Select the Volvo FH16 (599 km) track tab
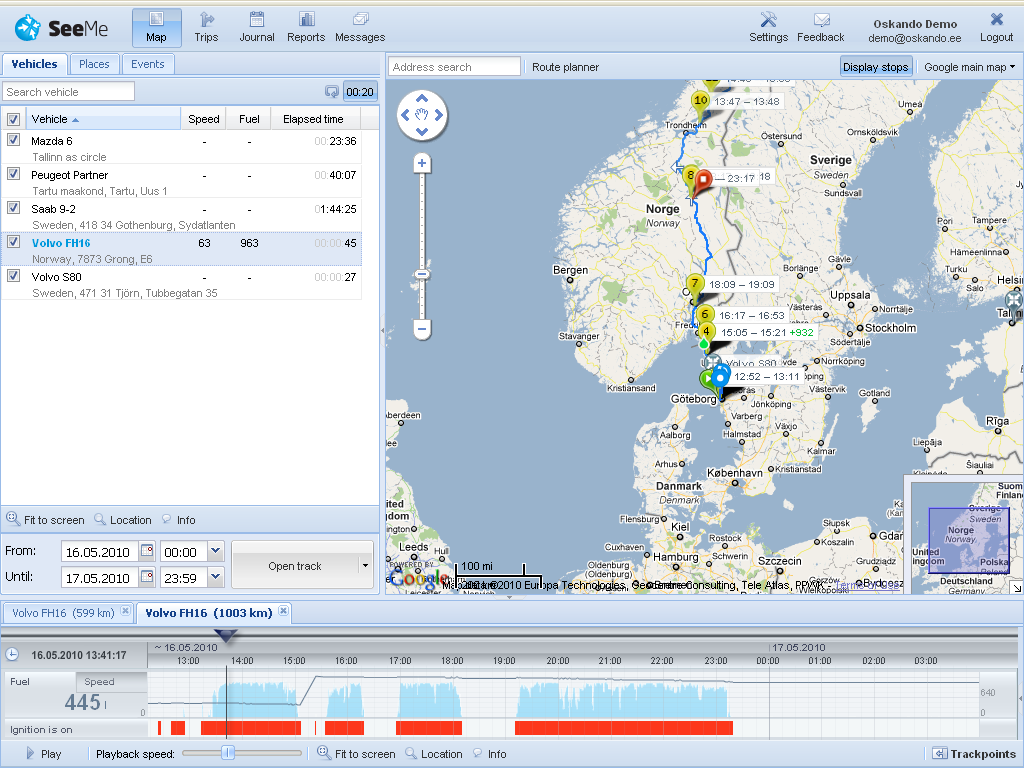This screenshot has width=1024, height=768. point(63,613)
